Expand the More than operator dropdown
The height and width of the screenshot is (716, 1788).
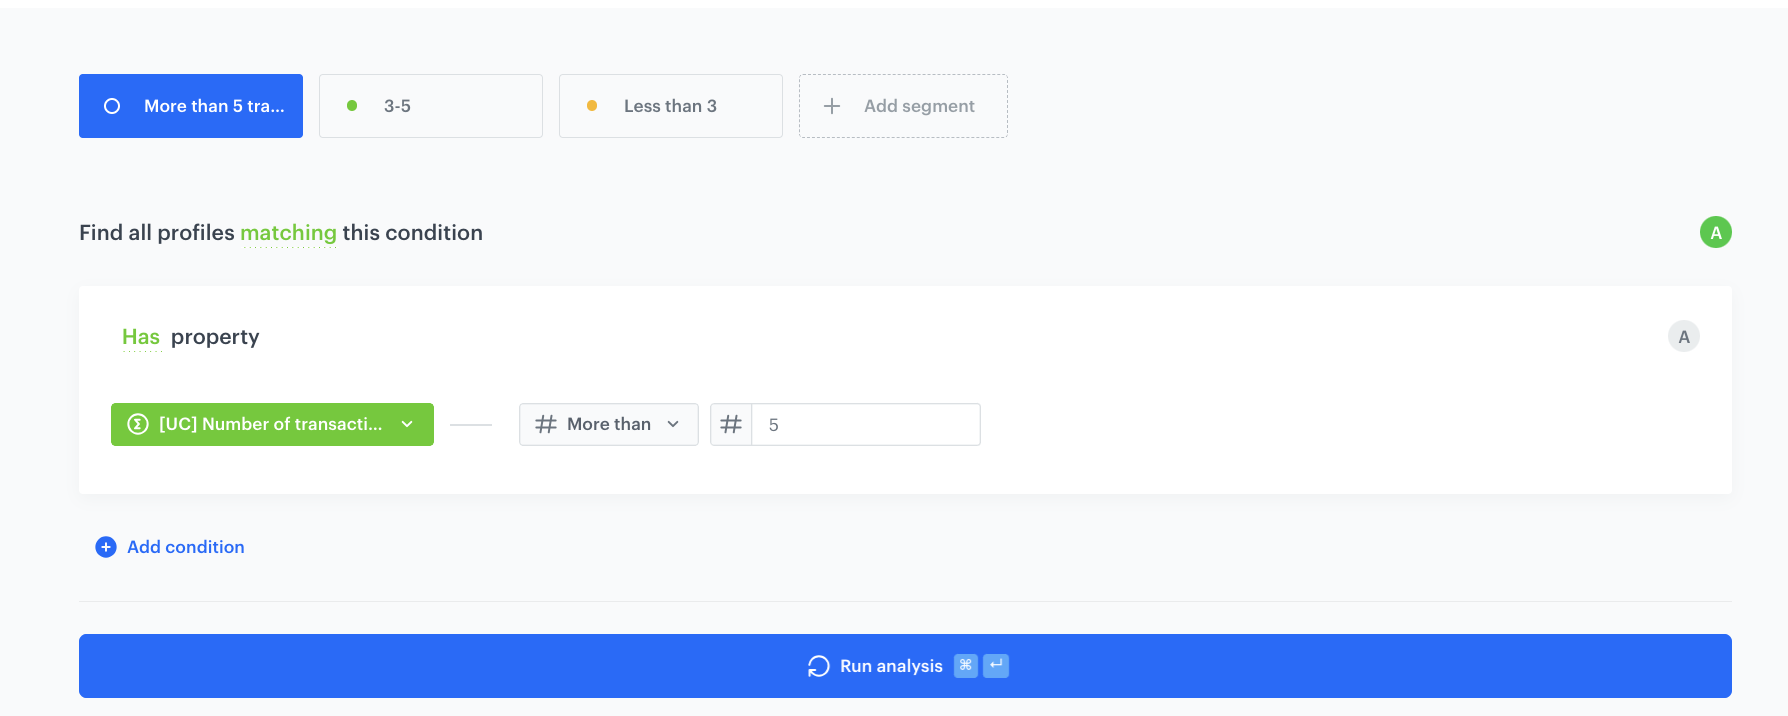click(x=608, y=425)
